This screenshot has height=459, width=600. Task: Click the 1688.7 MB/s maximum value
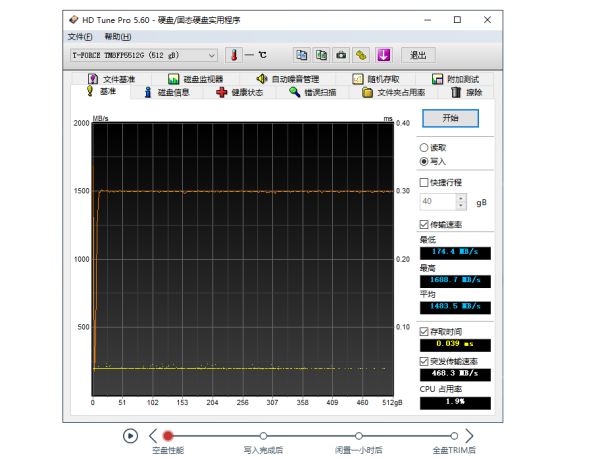coord(455,281)
